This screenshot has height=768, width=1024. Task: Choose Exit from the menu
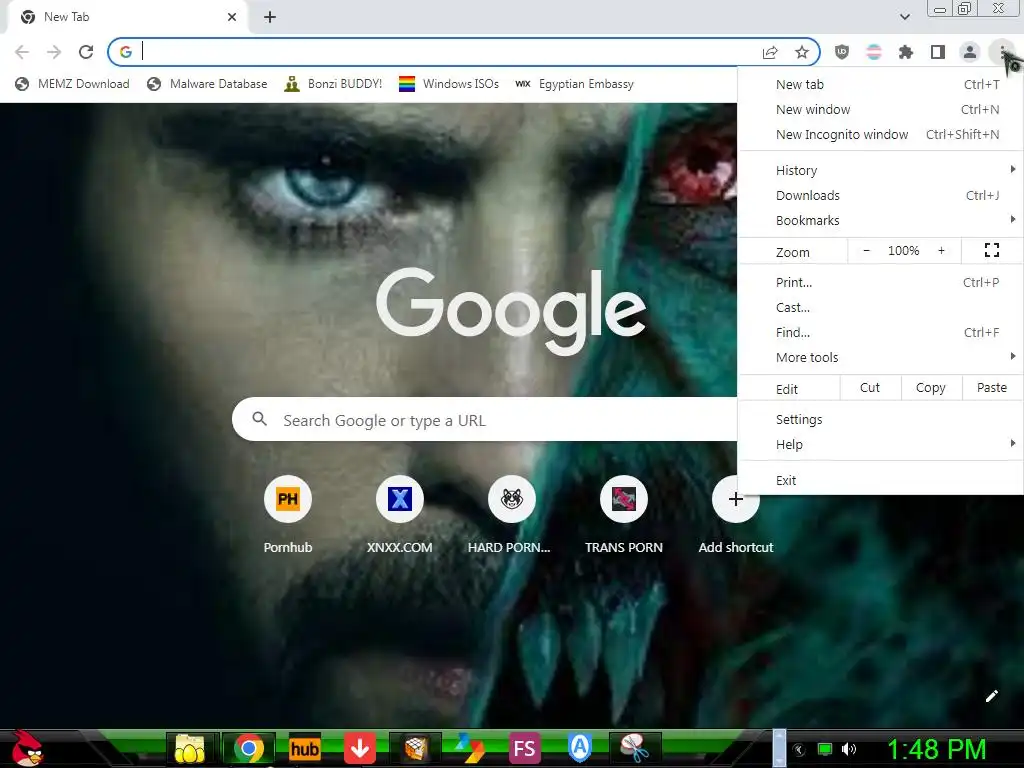click(880, 481)
